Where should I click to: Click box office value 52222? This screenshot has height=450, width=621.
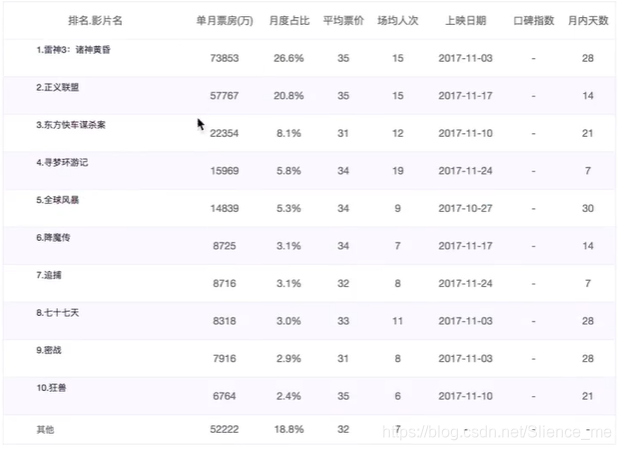tap(225, 429)
